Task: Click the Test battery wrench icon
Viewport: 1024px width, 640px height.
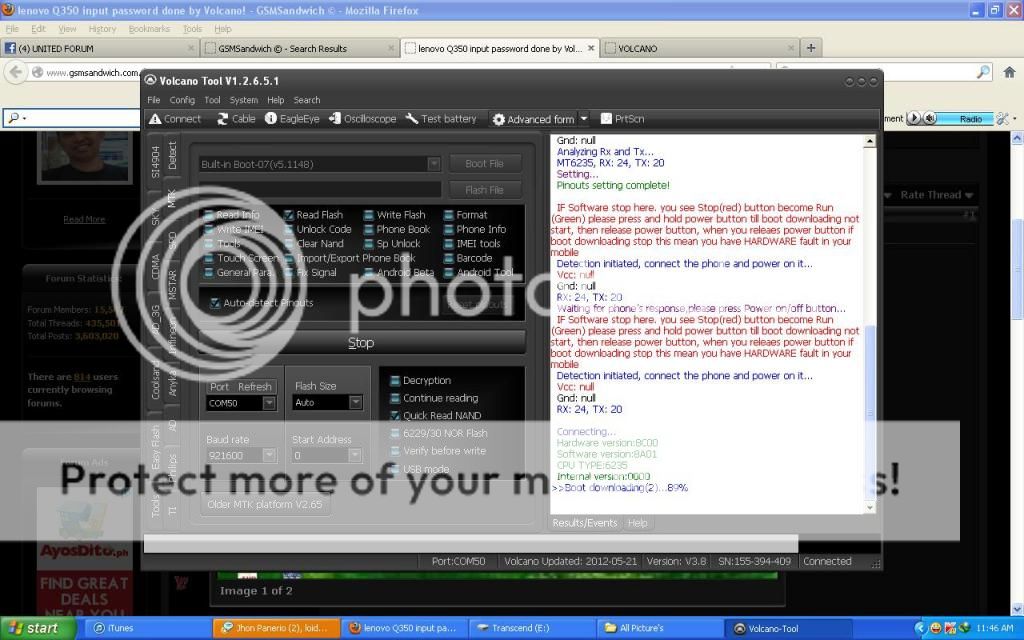Action: pos(411,119)
